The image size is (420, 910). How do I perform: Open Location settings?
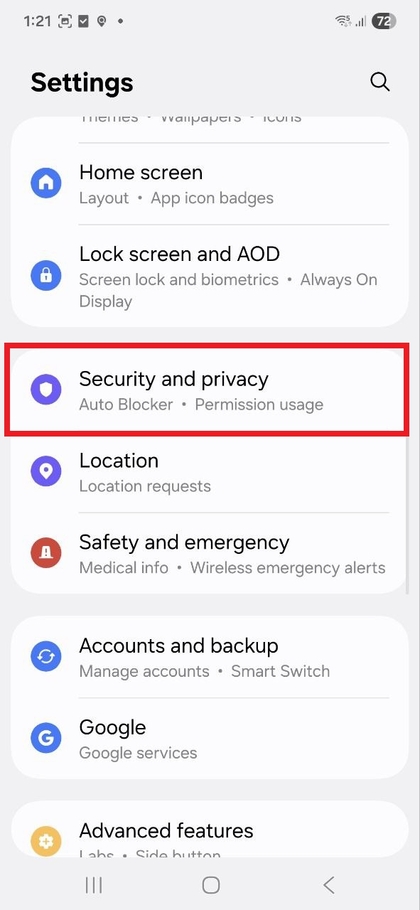[210, 472]
